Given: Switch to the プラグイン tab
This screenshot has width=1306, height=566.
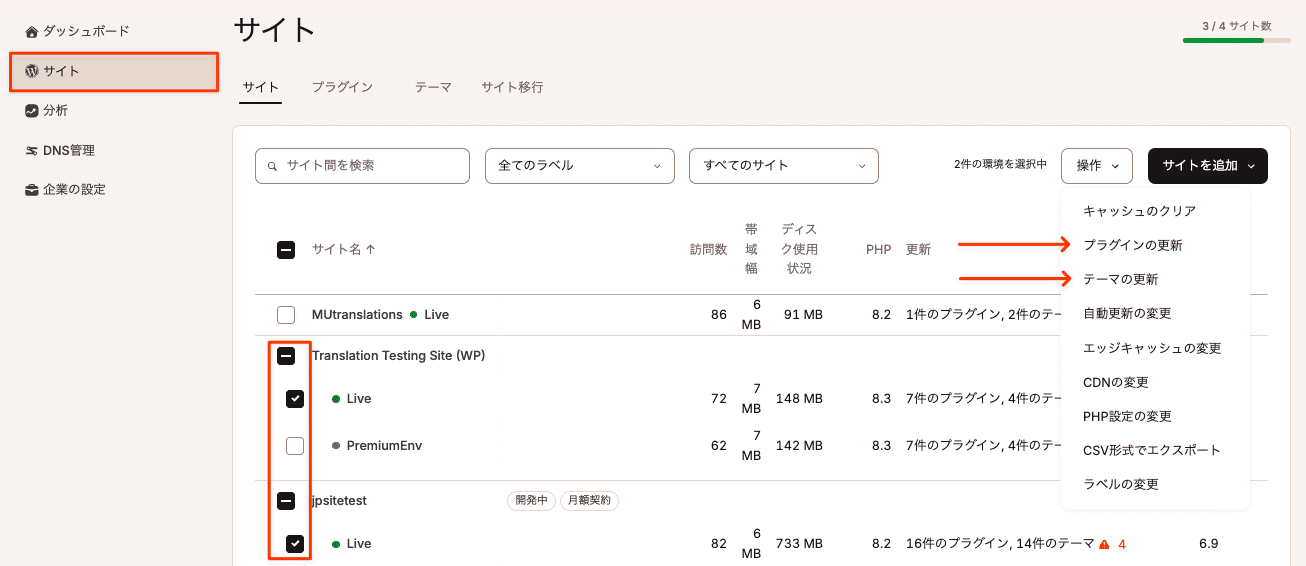Looking at the screenshot, I should (342, 87).
